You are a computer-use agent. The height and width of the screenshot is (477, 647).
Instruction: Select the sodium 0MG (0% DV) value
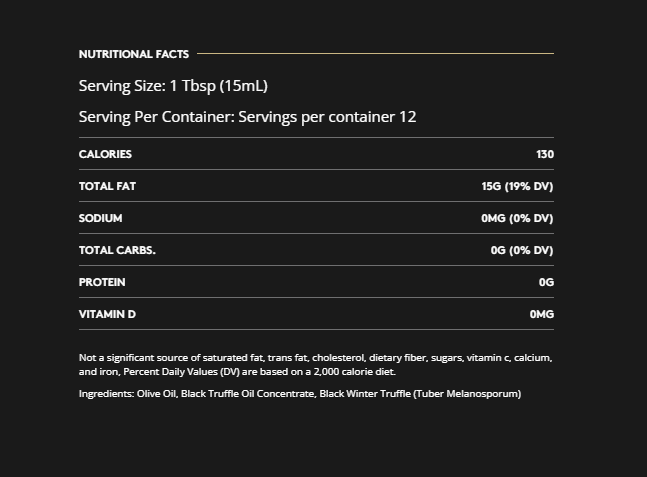click(517, 218)
